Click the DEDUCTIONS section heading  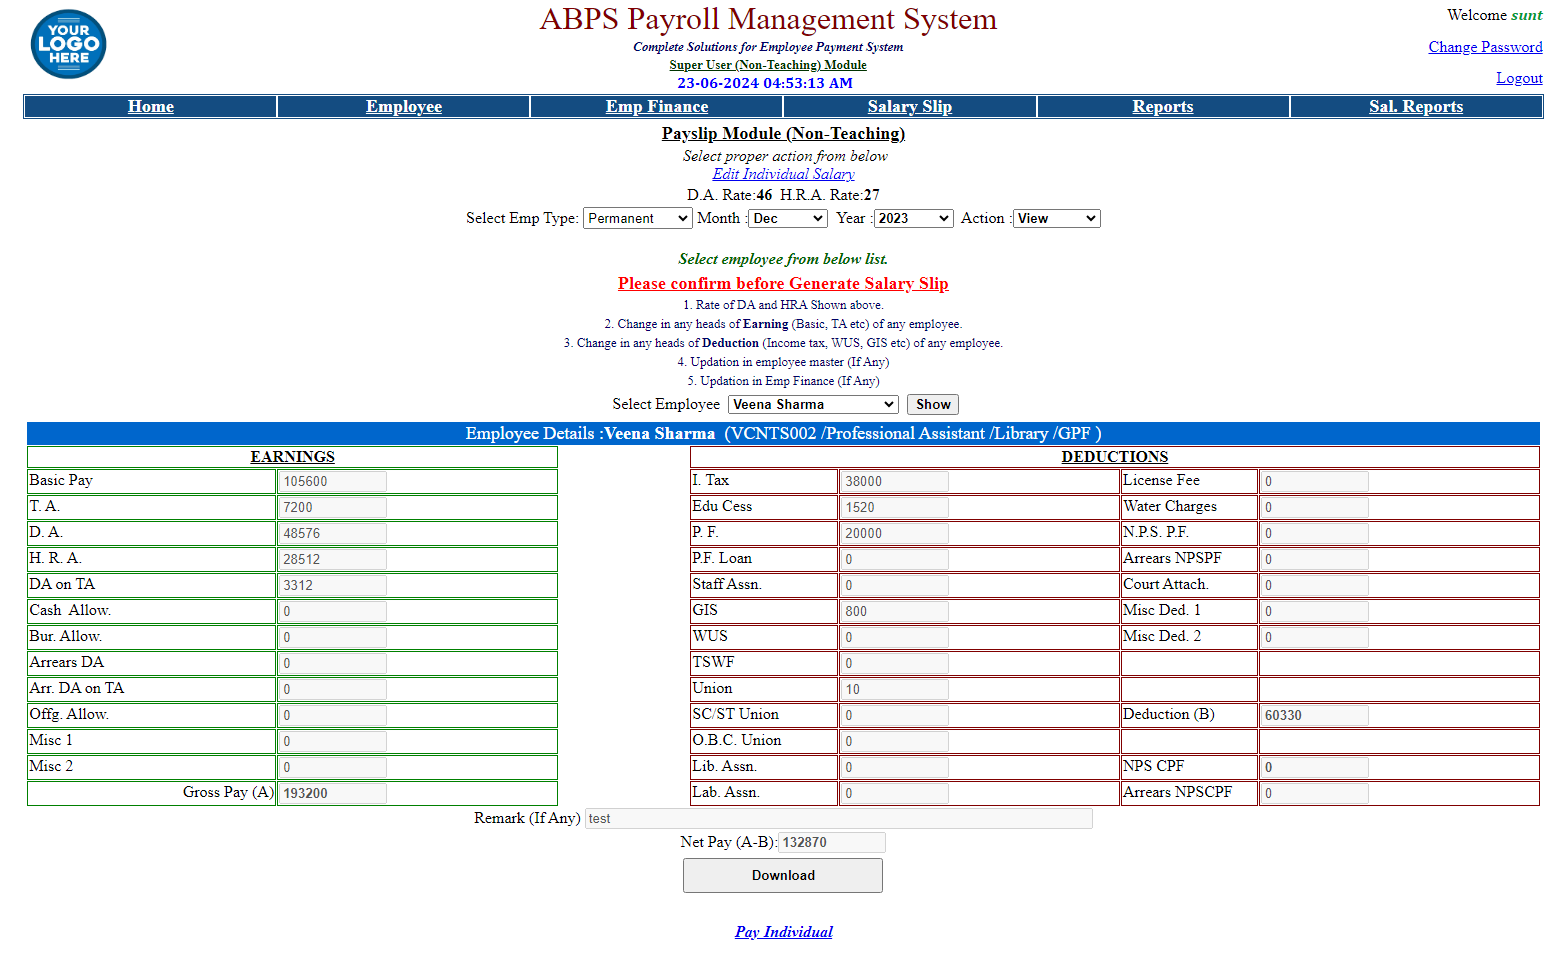coord(1115,457)
